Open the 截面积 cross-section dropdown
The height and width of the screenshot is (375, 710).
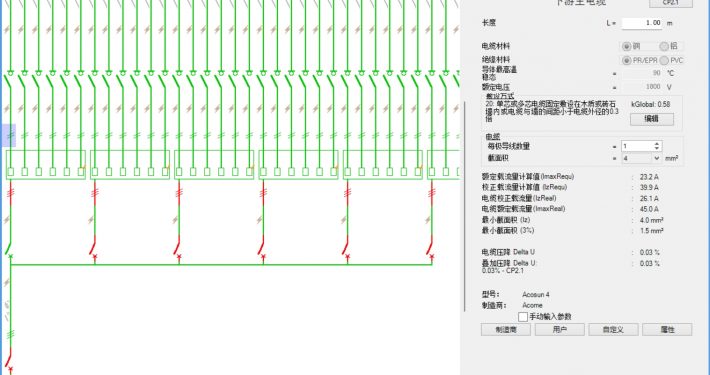click(x=657, y=158)
